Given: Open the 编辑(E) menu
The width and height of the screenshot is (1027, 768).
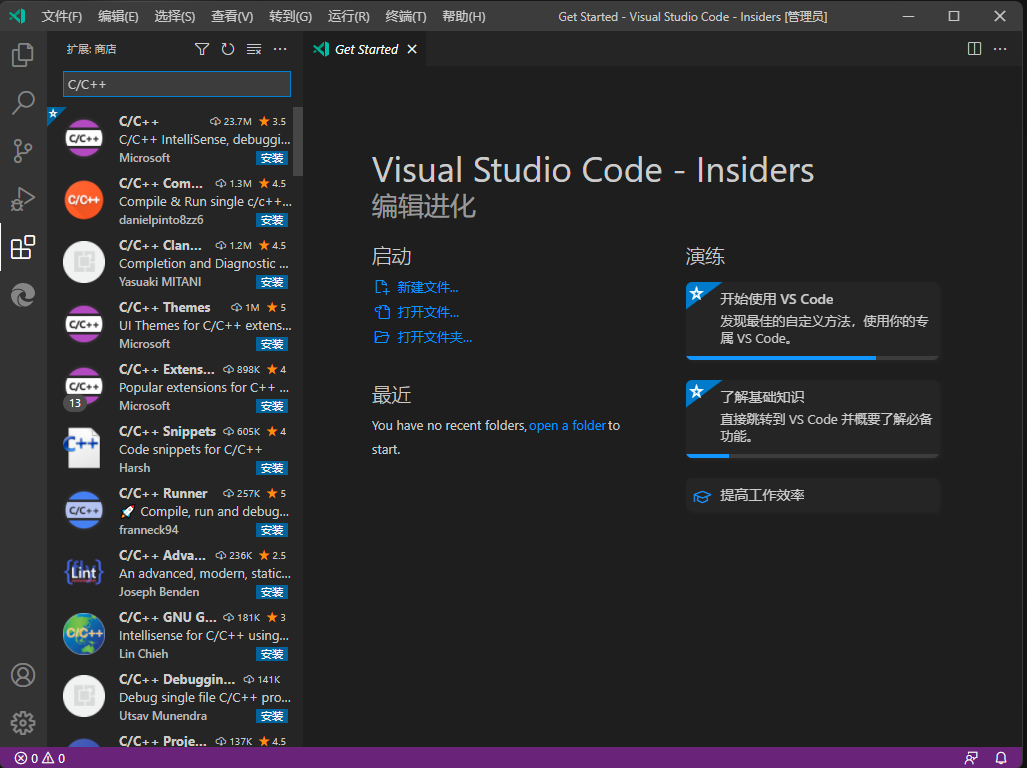Looking at the screenshot, I should [118, 16].
